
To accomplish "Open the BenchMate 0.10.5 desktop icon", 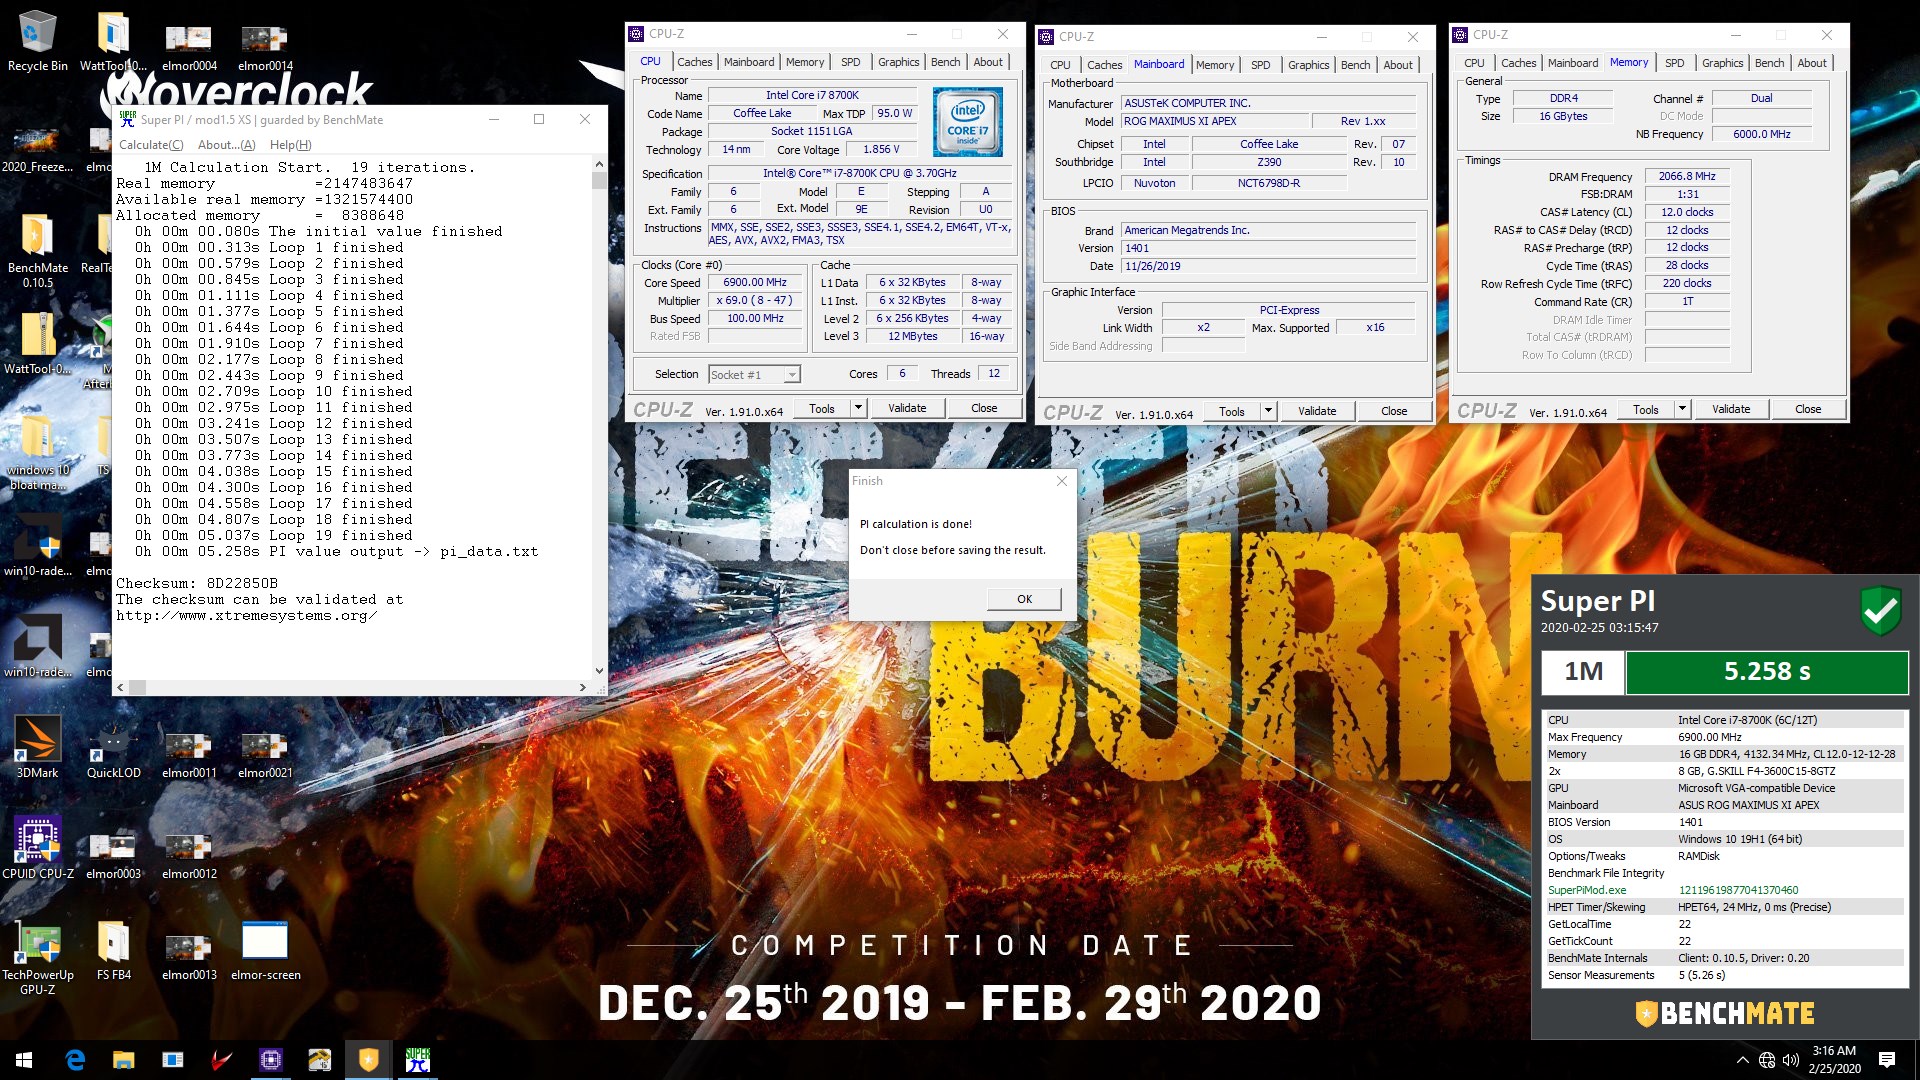I will [38, 250].
